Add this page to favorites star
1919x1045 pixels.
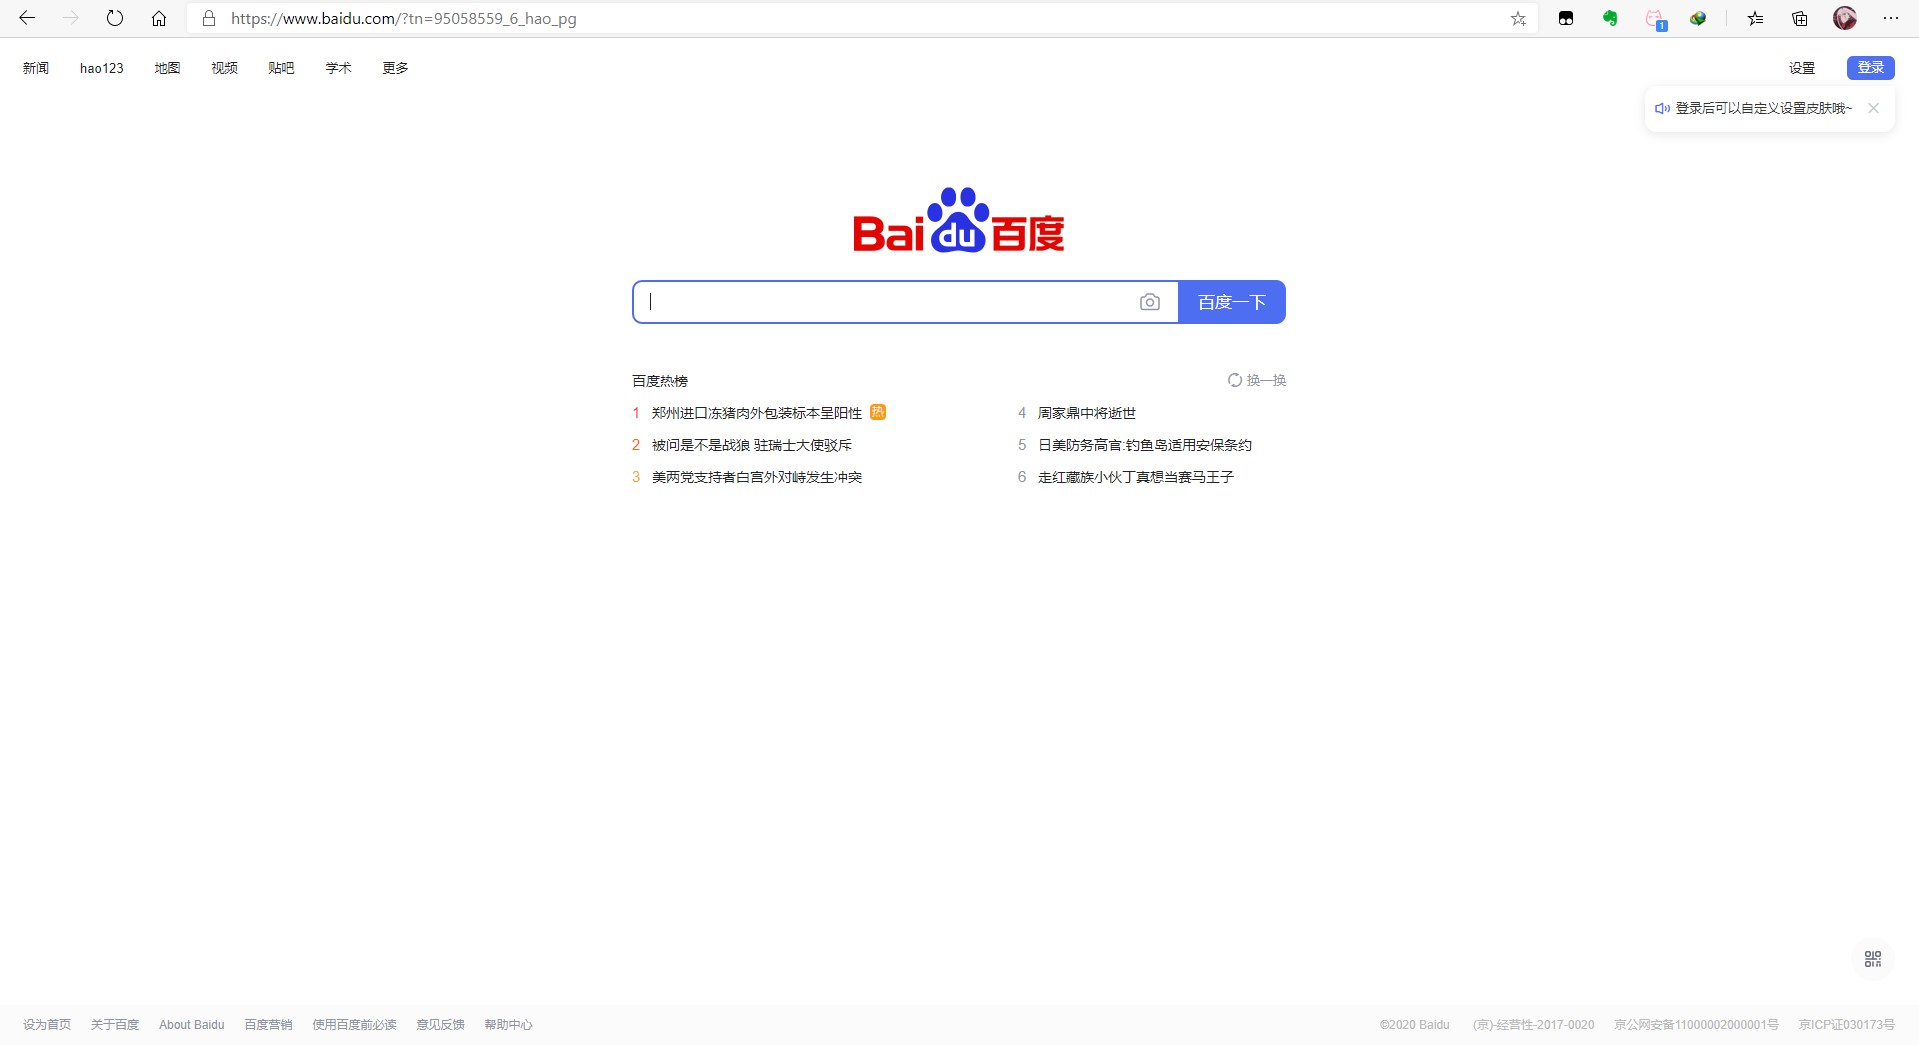[x=1518, y=18]
